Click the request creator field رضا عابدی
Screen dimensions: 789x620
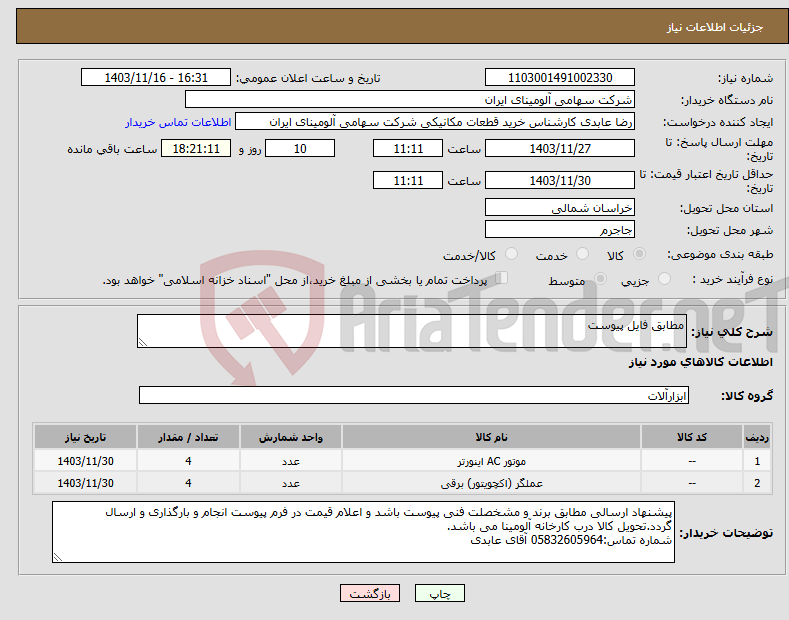(x=435, y=121)
